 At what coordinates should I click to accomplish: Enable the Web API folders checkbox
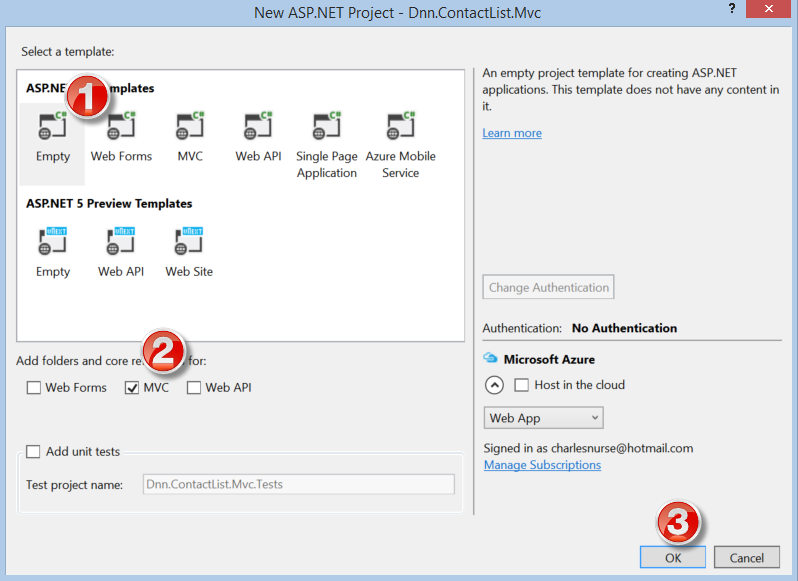point(194,388)
